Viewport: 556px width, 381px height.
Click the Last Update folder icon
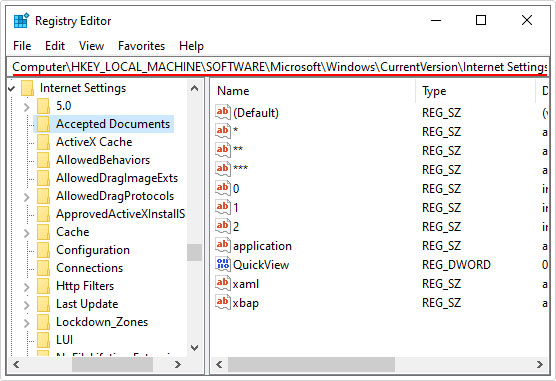pos(43,304)
